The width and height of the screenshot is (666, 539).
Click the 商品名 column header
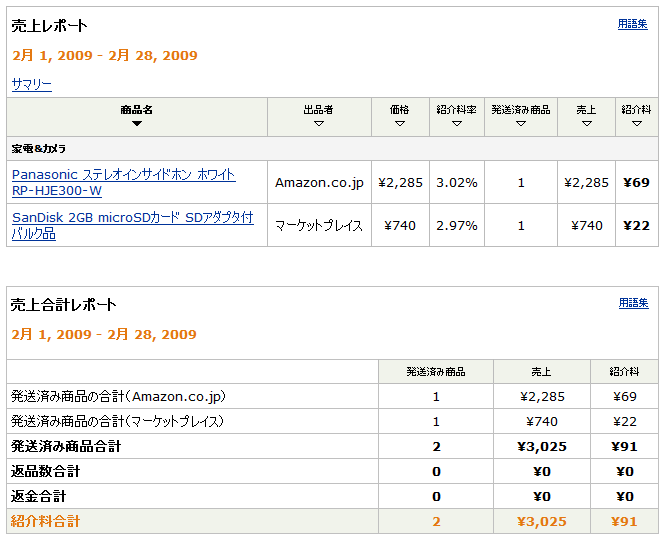tap(137, 109)
